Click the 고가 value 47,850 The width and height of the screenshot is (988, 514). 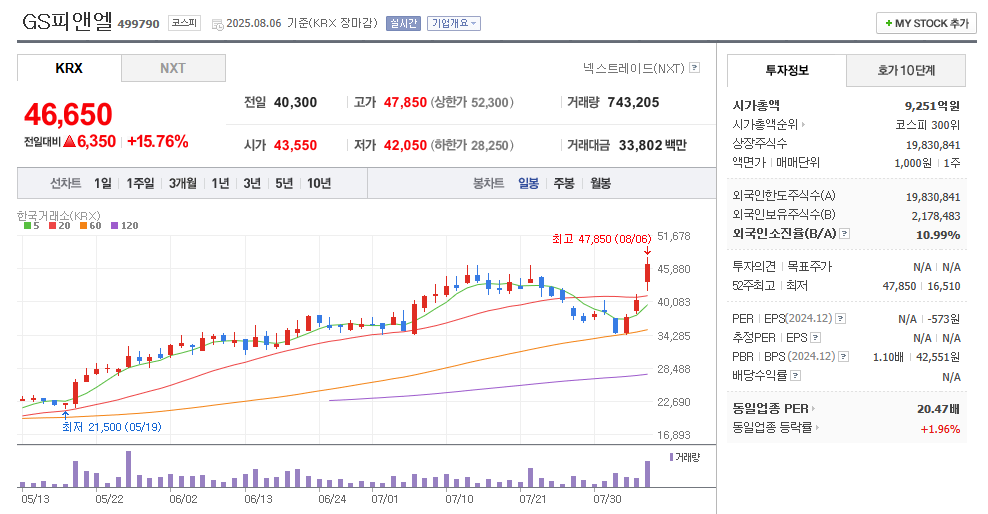[x=405, y=103]
